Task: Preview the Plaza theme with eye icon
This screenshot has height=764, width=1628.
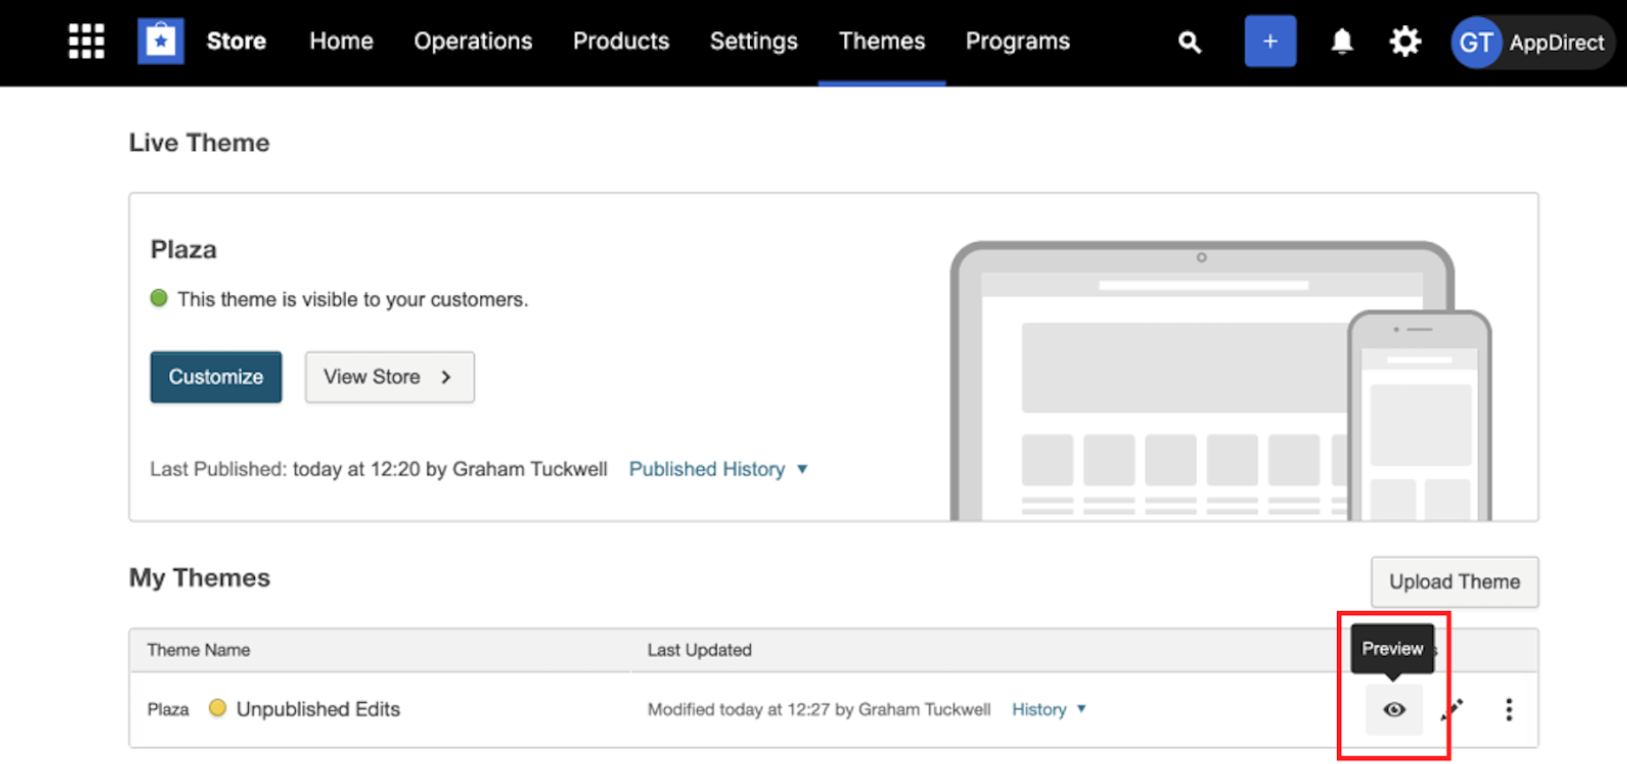Action: (x=1394, y=710)
